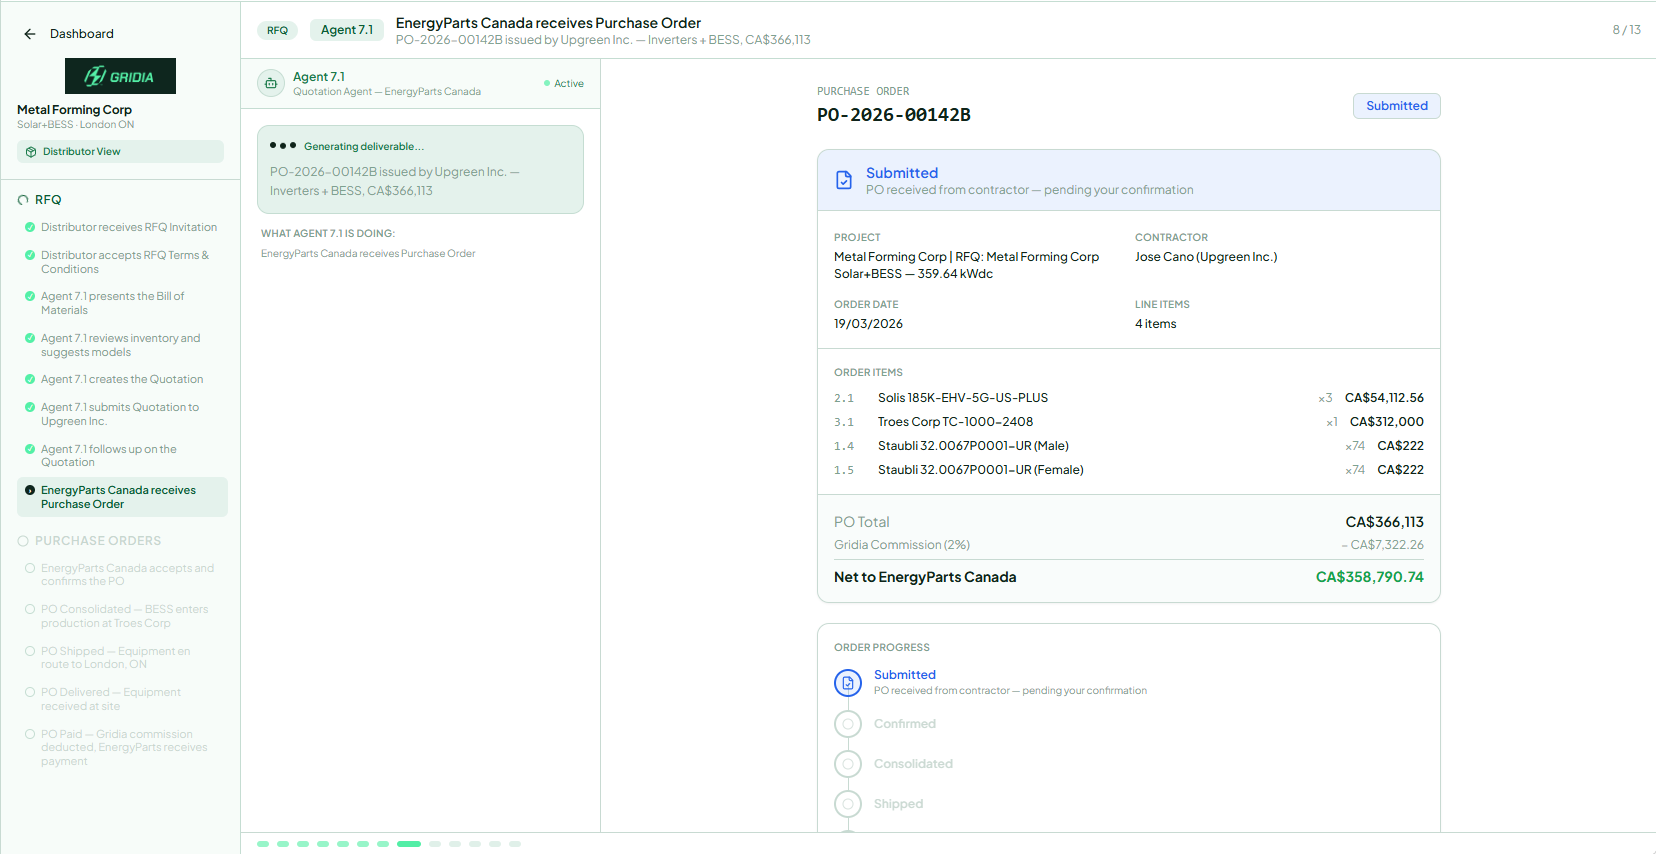The image size is (1656, 854).
Task: Open step Agent 7.1 submits Quotation to Upgreen
Action: pyautogui.click(x=122, y=414)
